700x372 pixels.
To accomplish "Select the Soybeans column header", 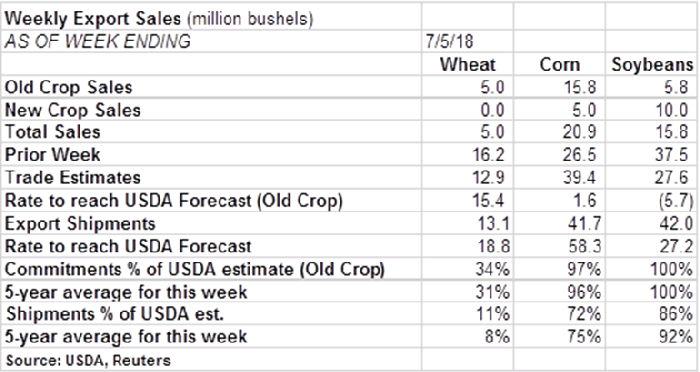I will (652, 64).
